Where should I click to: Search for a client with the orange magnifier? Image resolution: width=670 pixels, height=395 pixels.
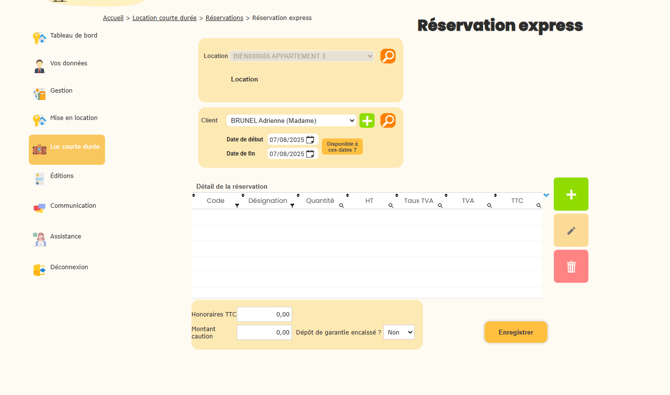point(388,121)
